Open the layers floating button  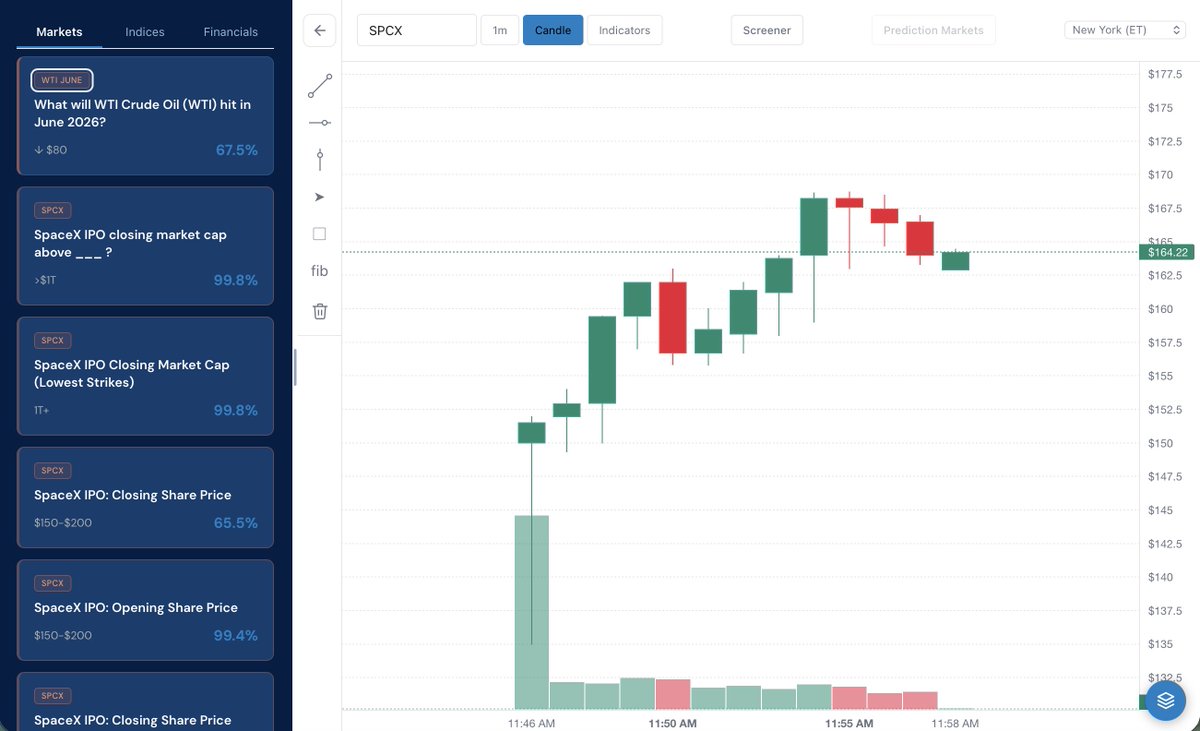[x=1165, y=701]
